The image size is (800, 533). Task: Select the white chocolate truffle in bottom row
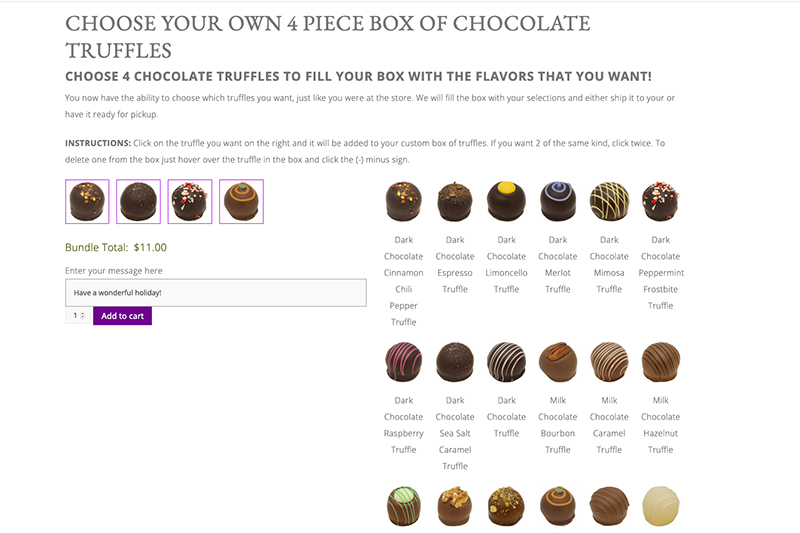(661, 506)
